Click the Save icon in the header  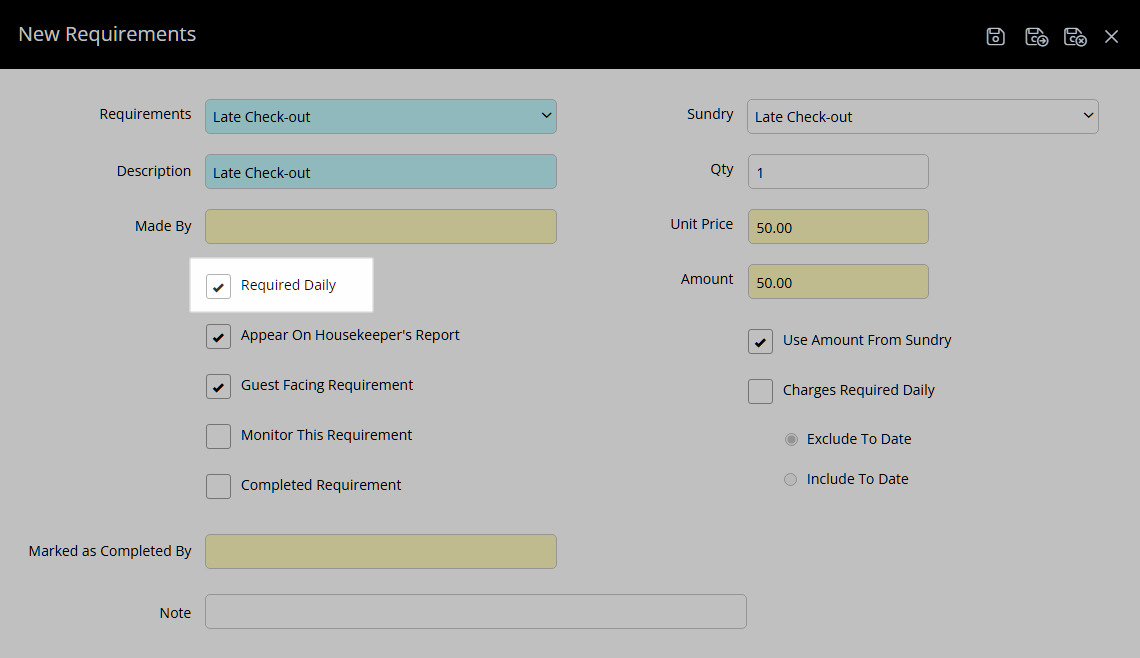pyautogui.click(x=995, y=36)
